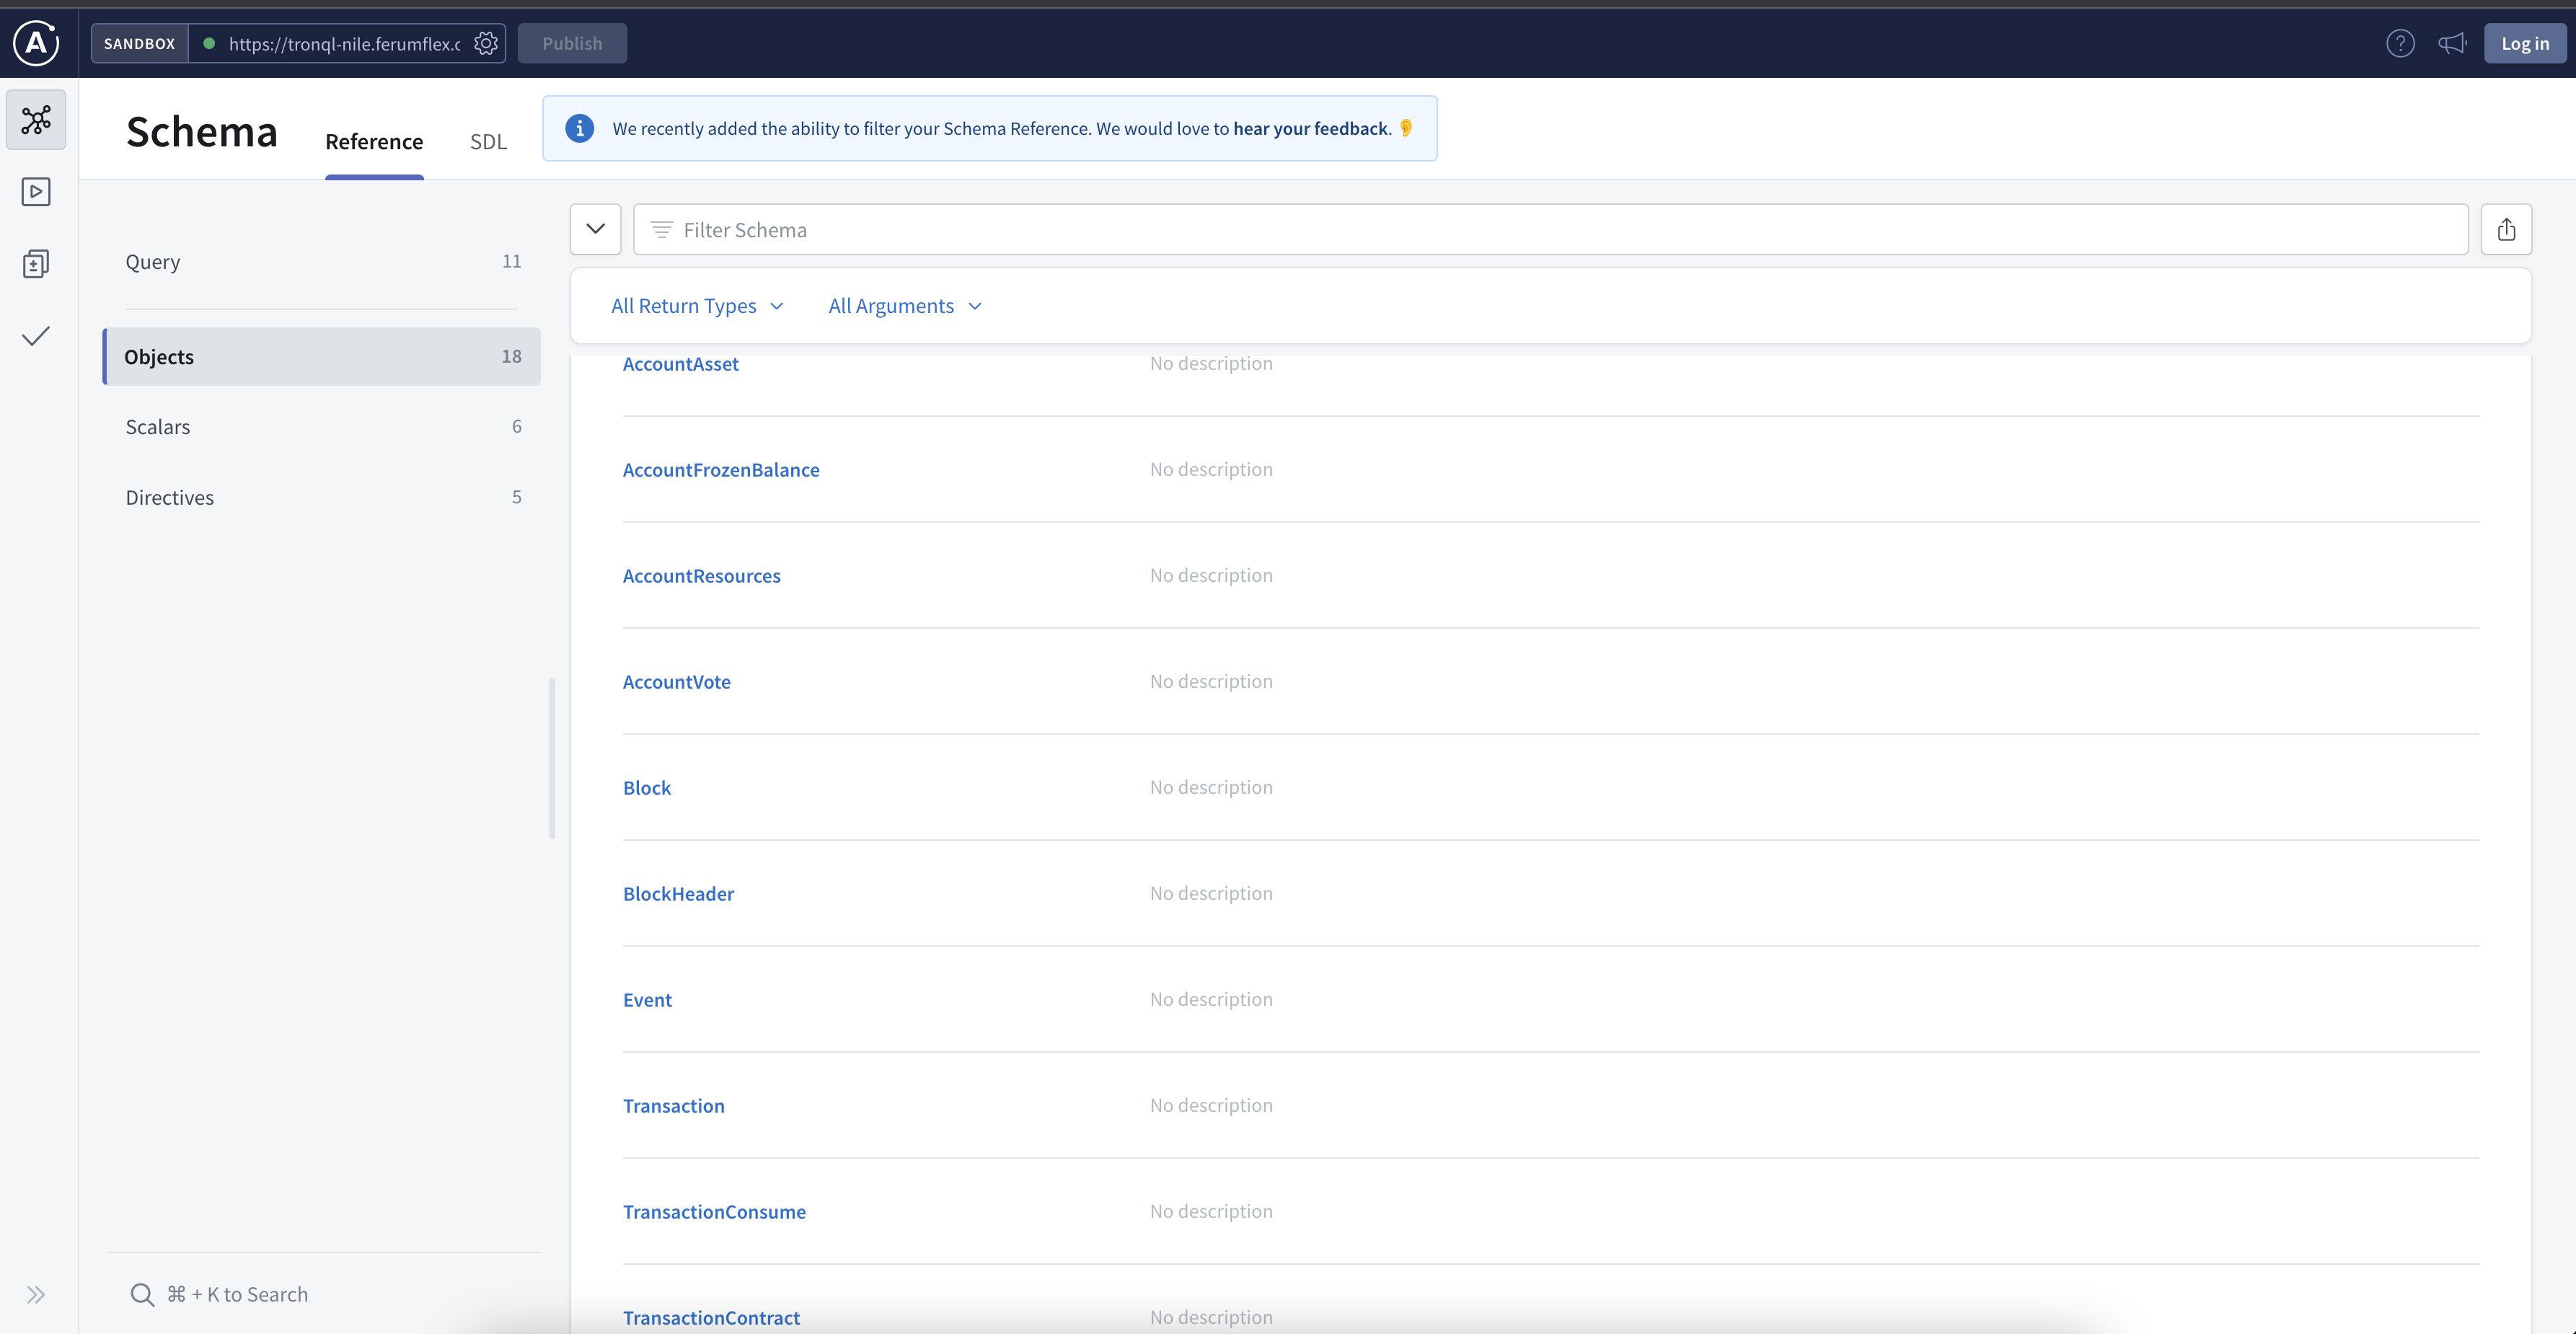The height and width of the screenshot is (1334, 2576).
Task: Open the All Return Types dropdown
Action: 697,306
